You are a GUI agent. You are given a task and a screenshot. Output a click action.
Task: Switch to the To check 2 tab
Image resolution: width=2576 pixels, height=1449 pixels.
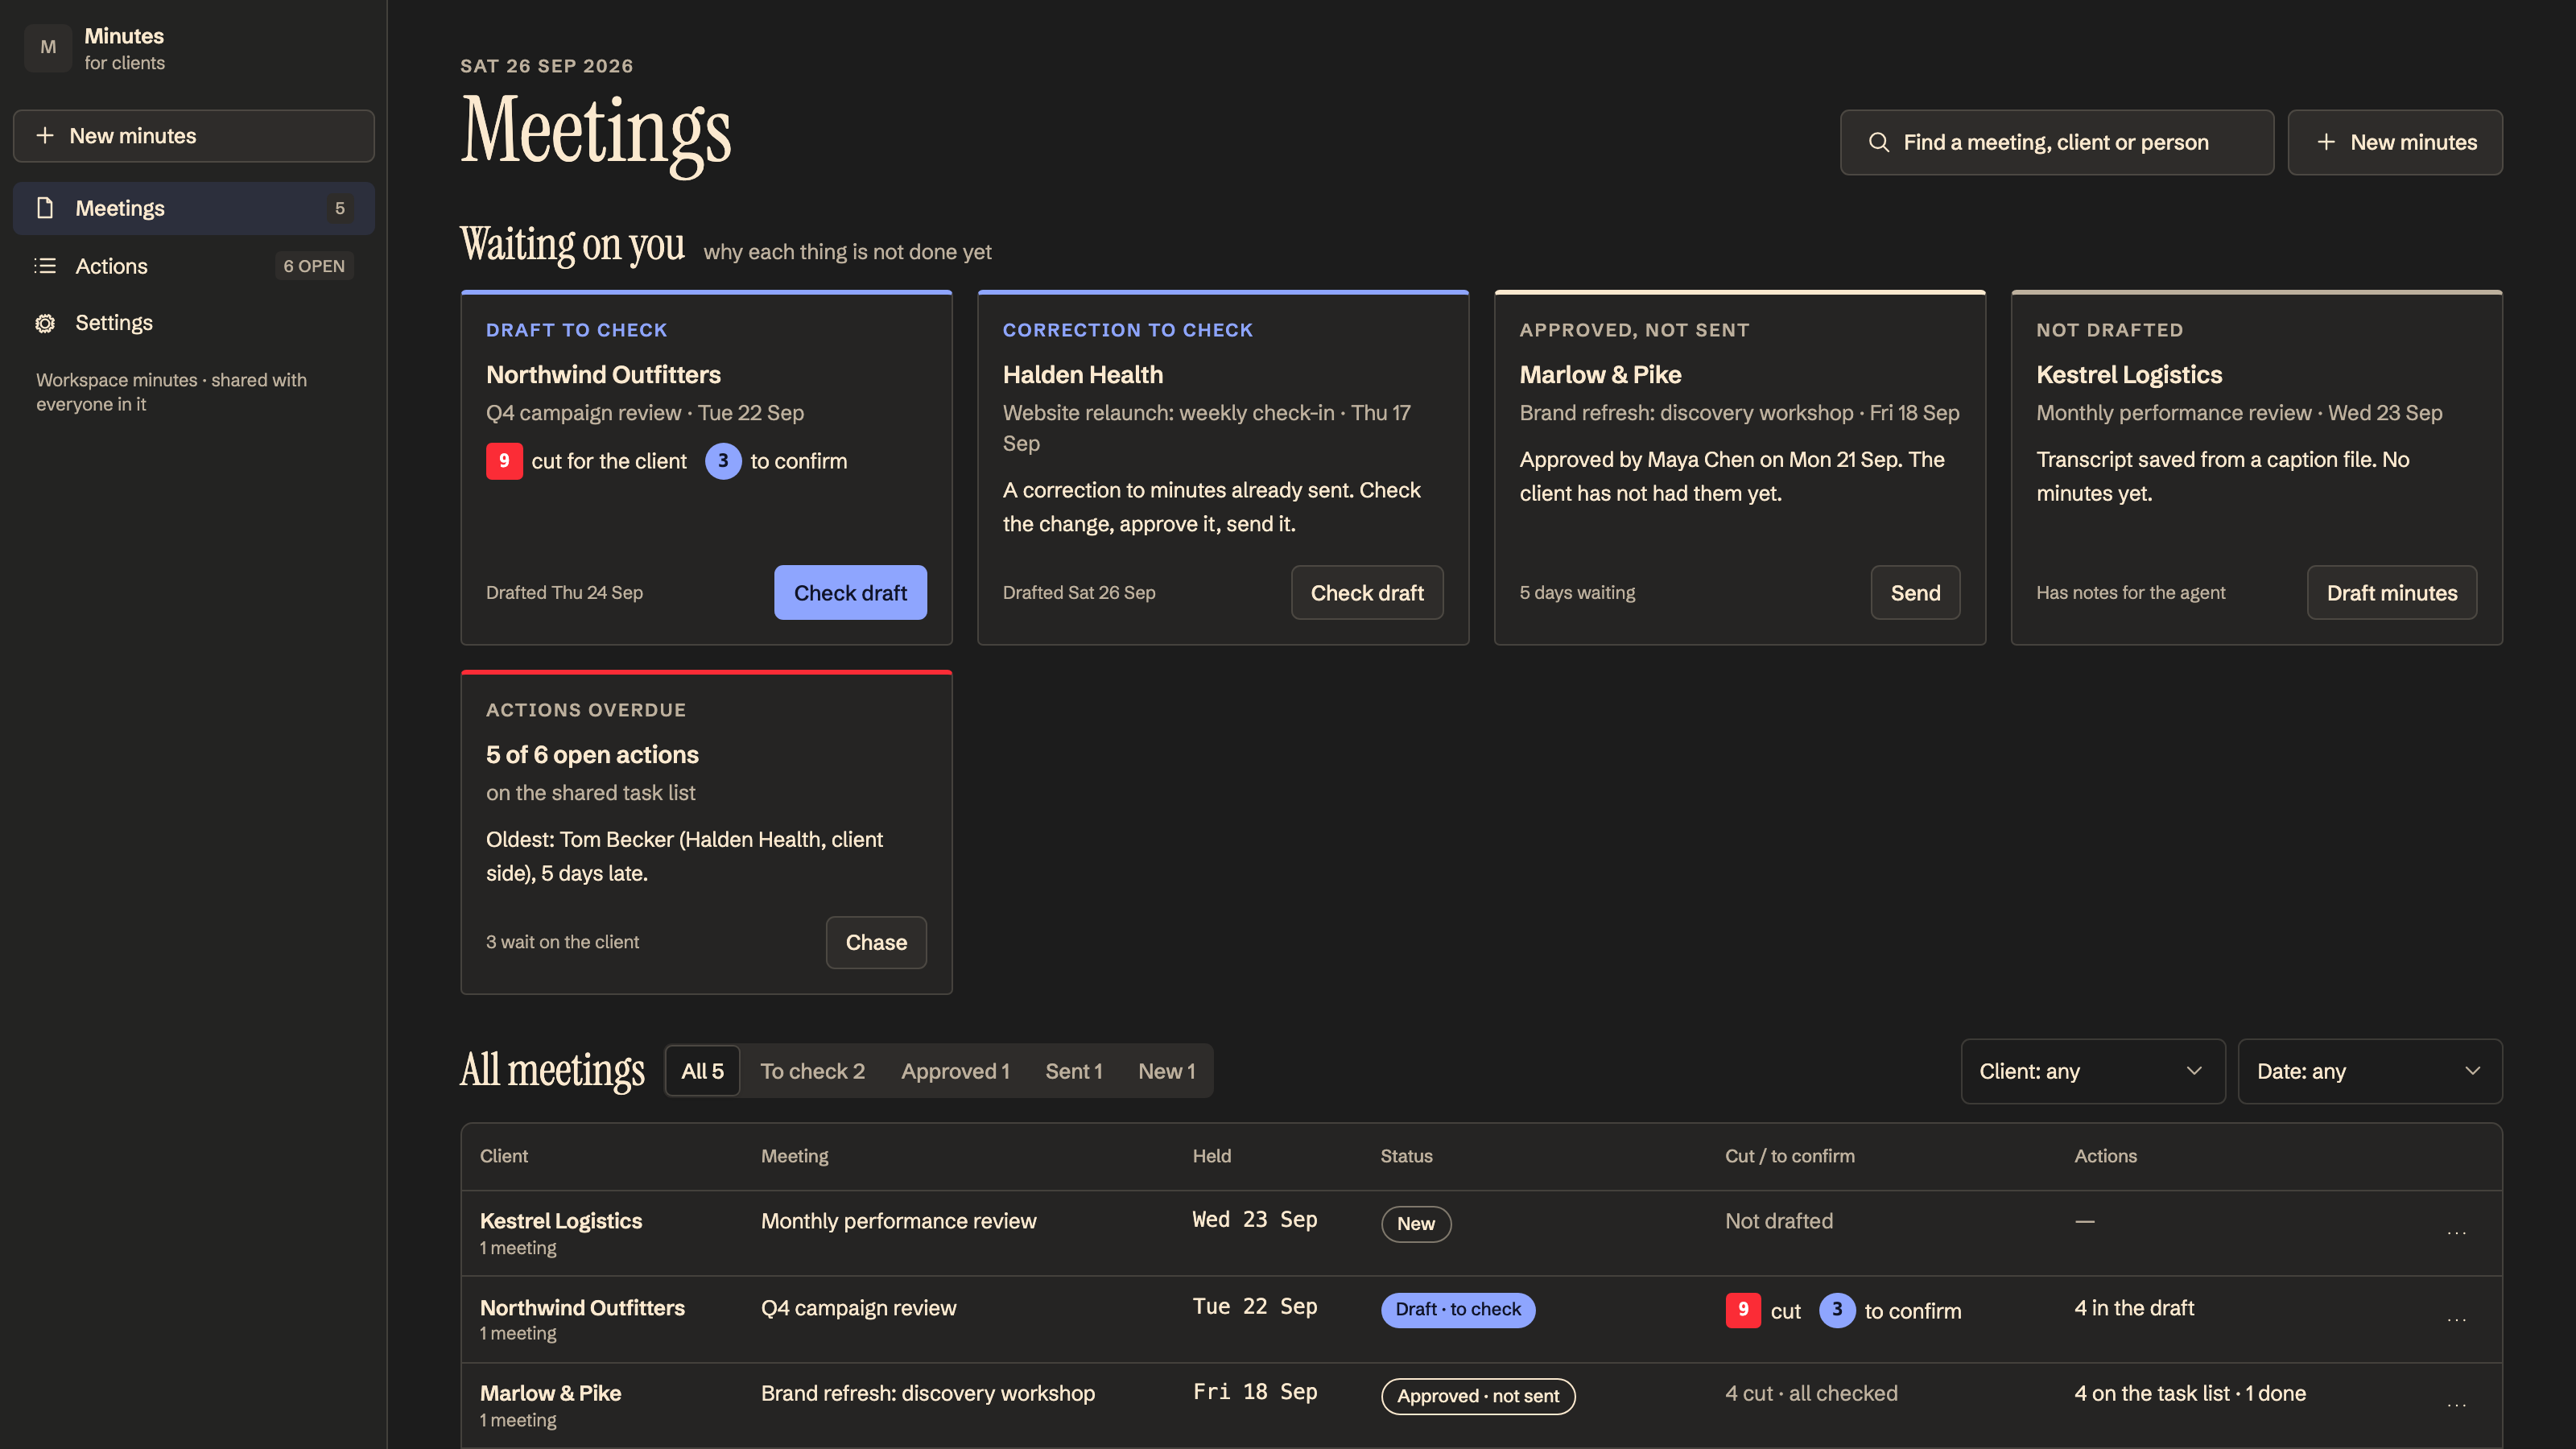[812, 1071]
